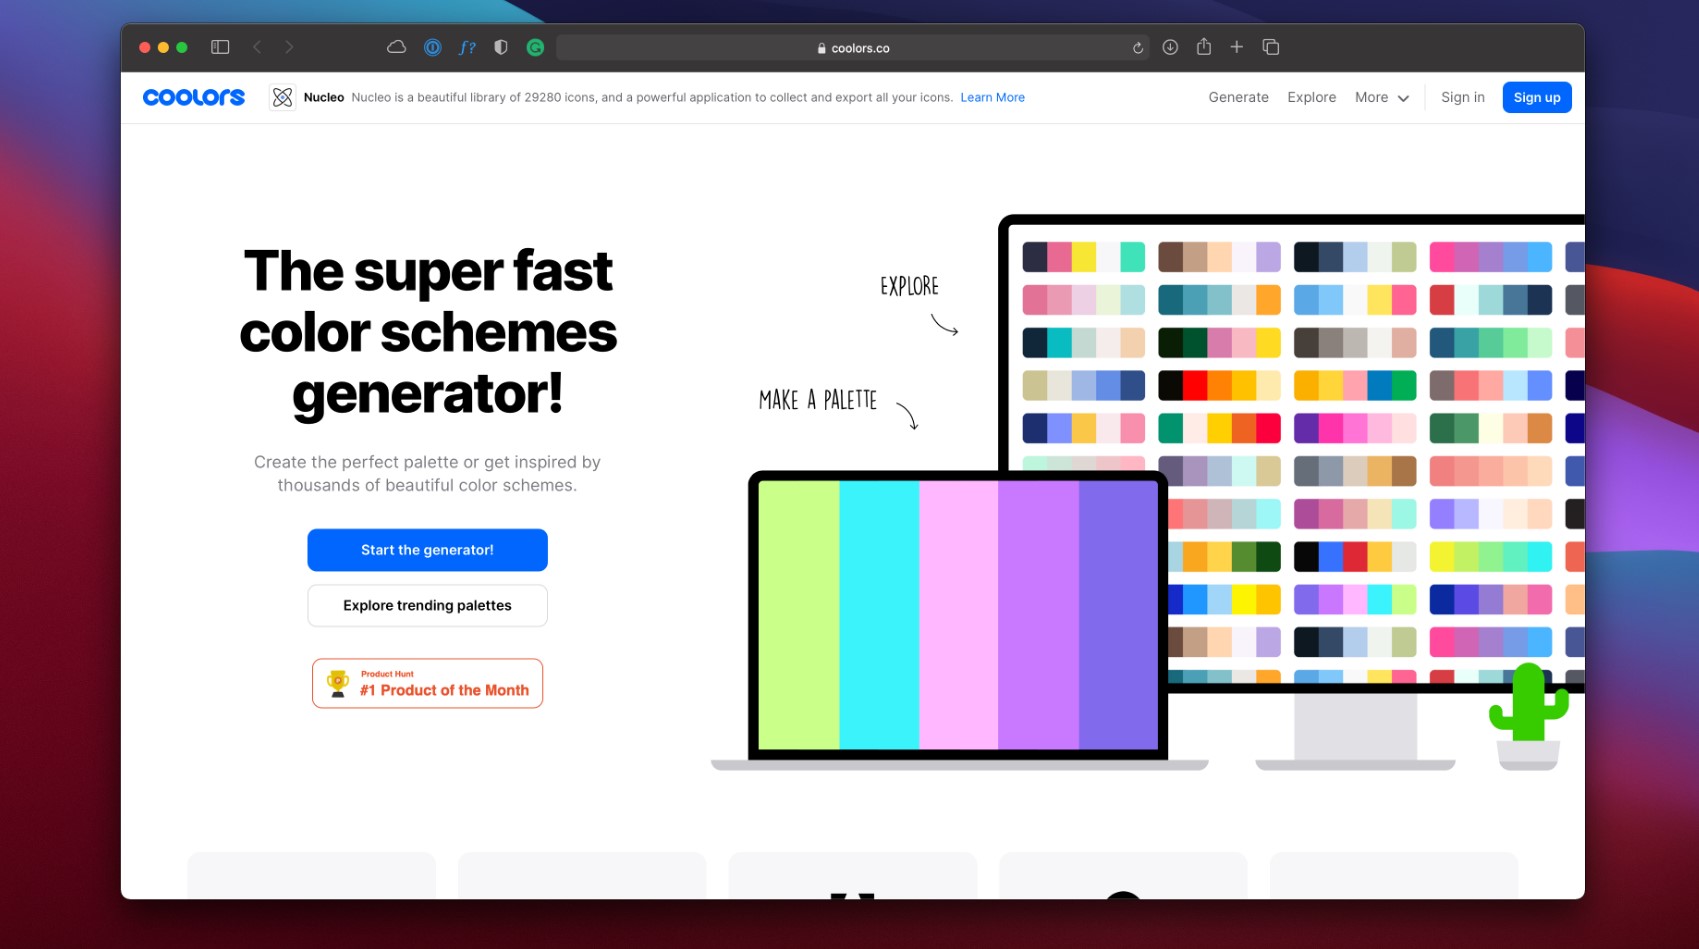This screenshot has width=1699, height=949.
Task: Open the Share menu icon
Action: (1204, 46)
